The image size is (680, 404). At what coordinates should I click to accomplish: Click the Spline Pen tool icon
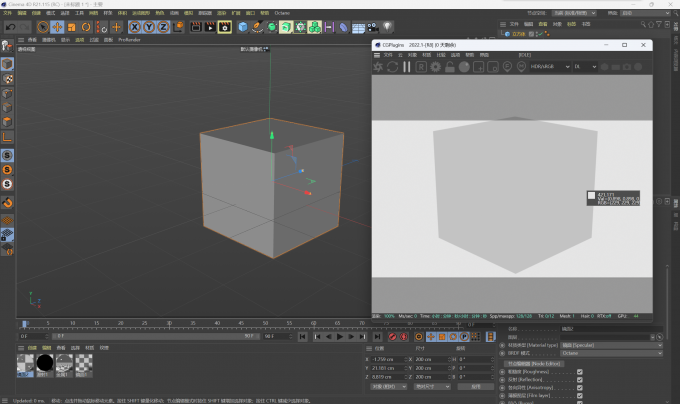point(257,27)
